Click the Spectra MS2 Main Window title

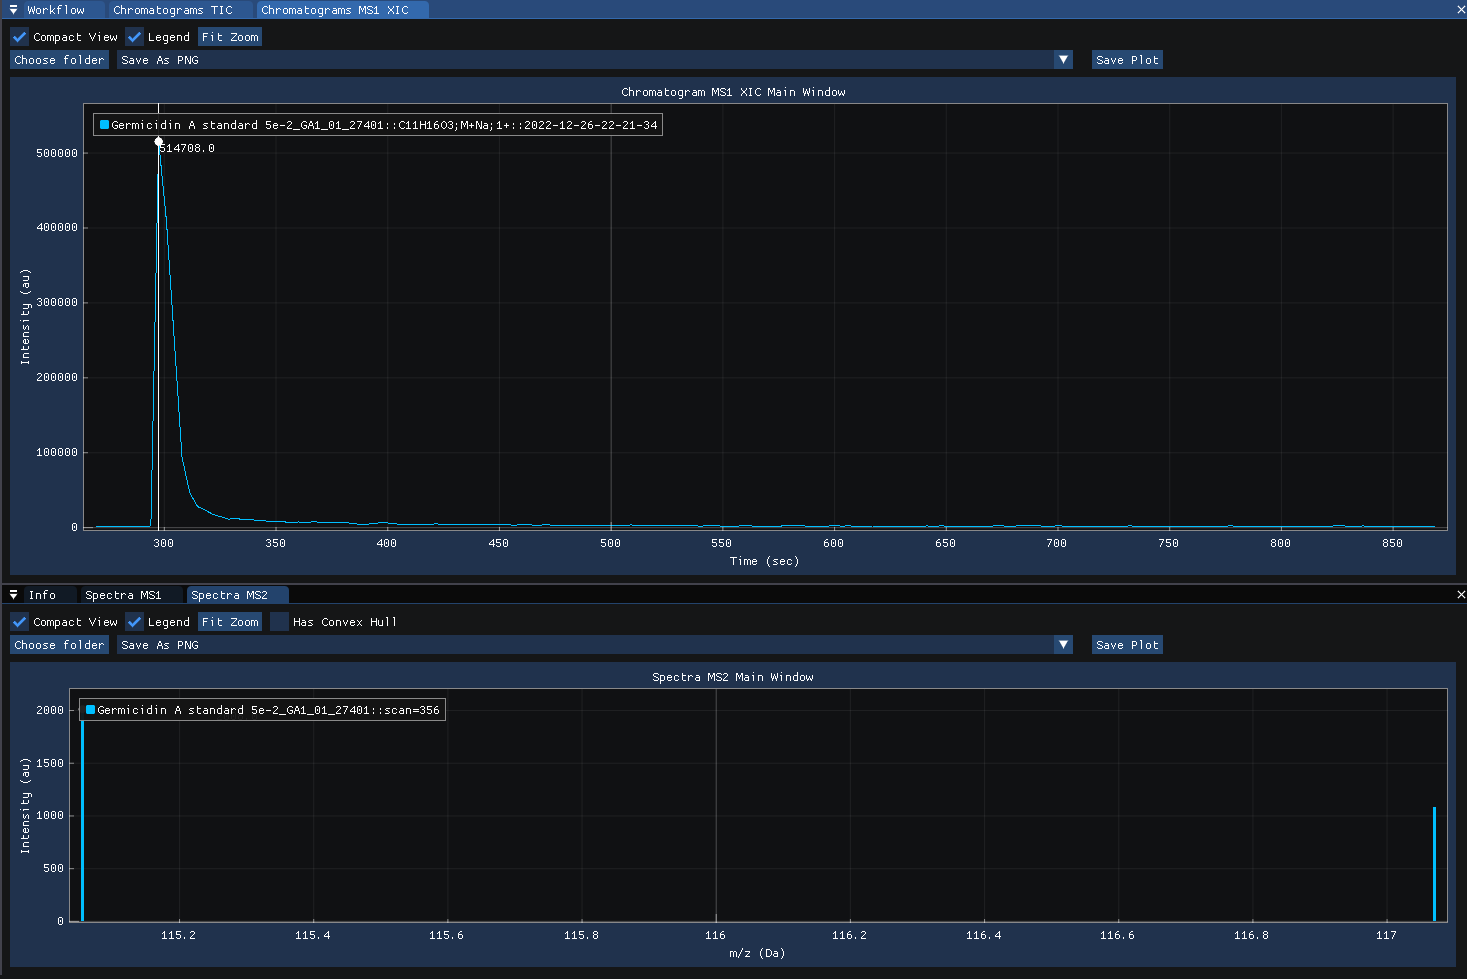point(733,677)
